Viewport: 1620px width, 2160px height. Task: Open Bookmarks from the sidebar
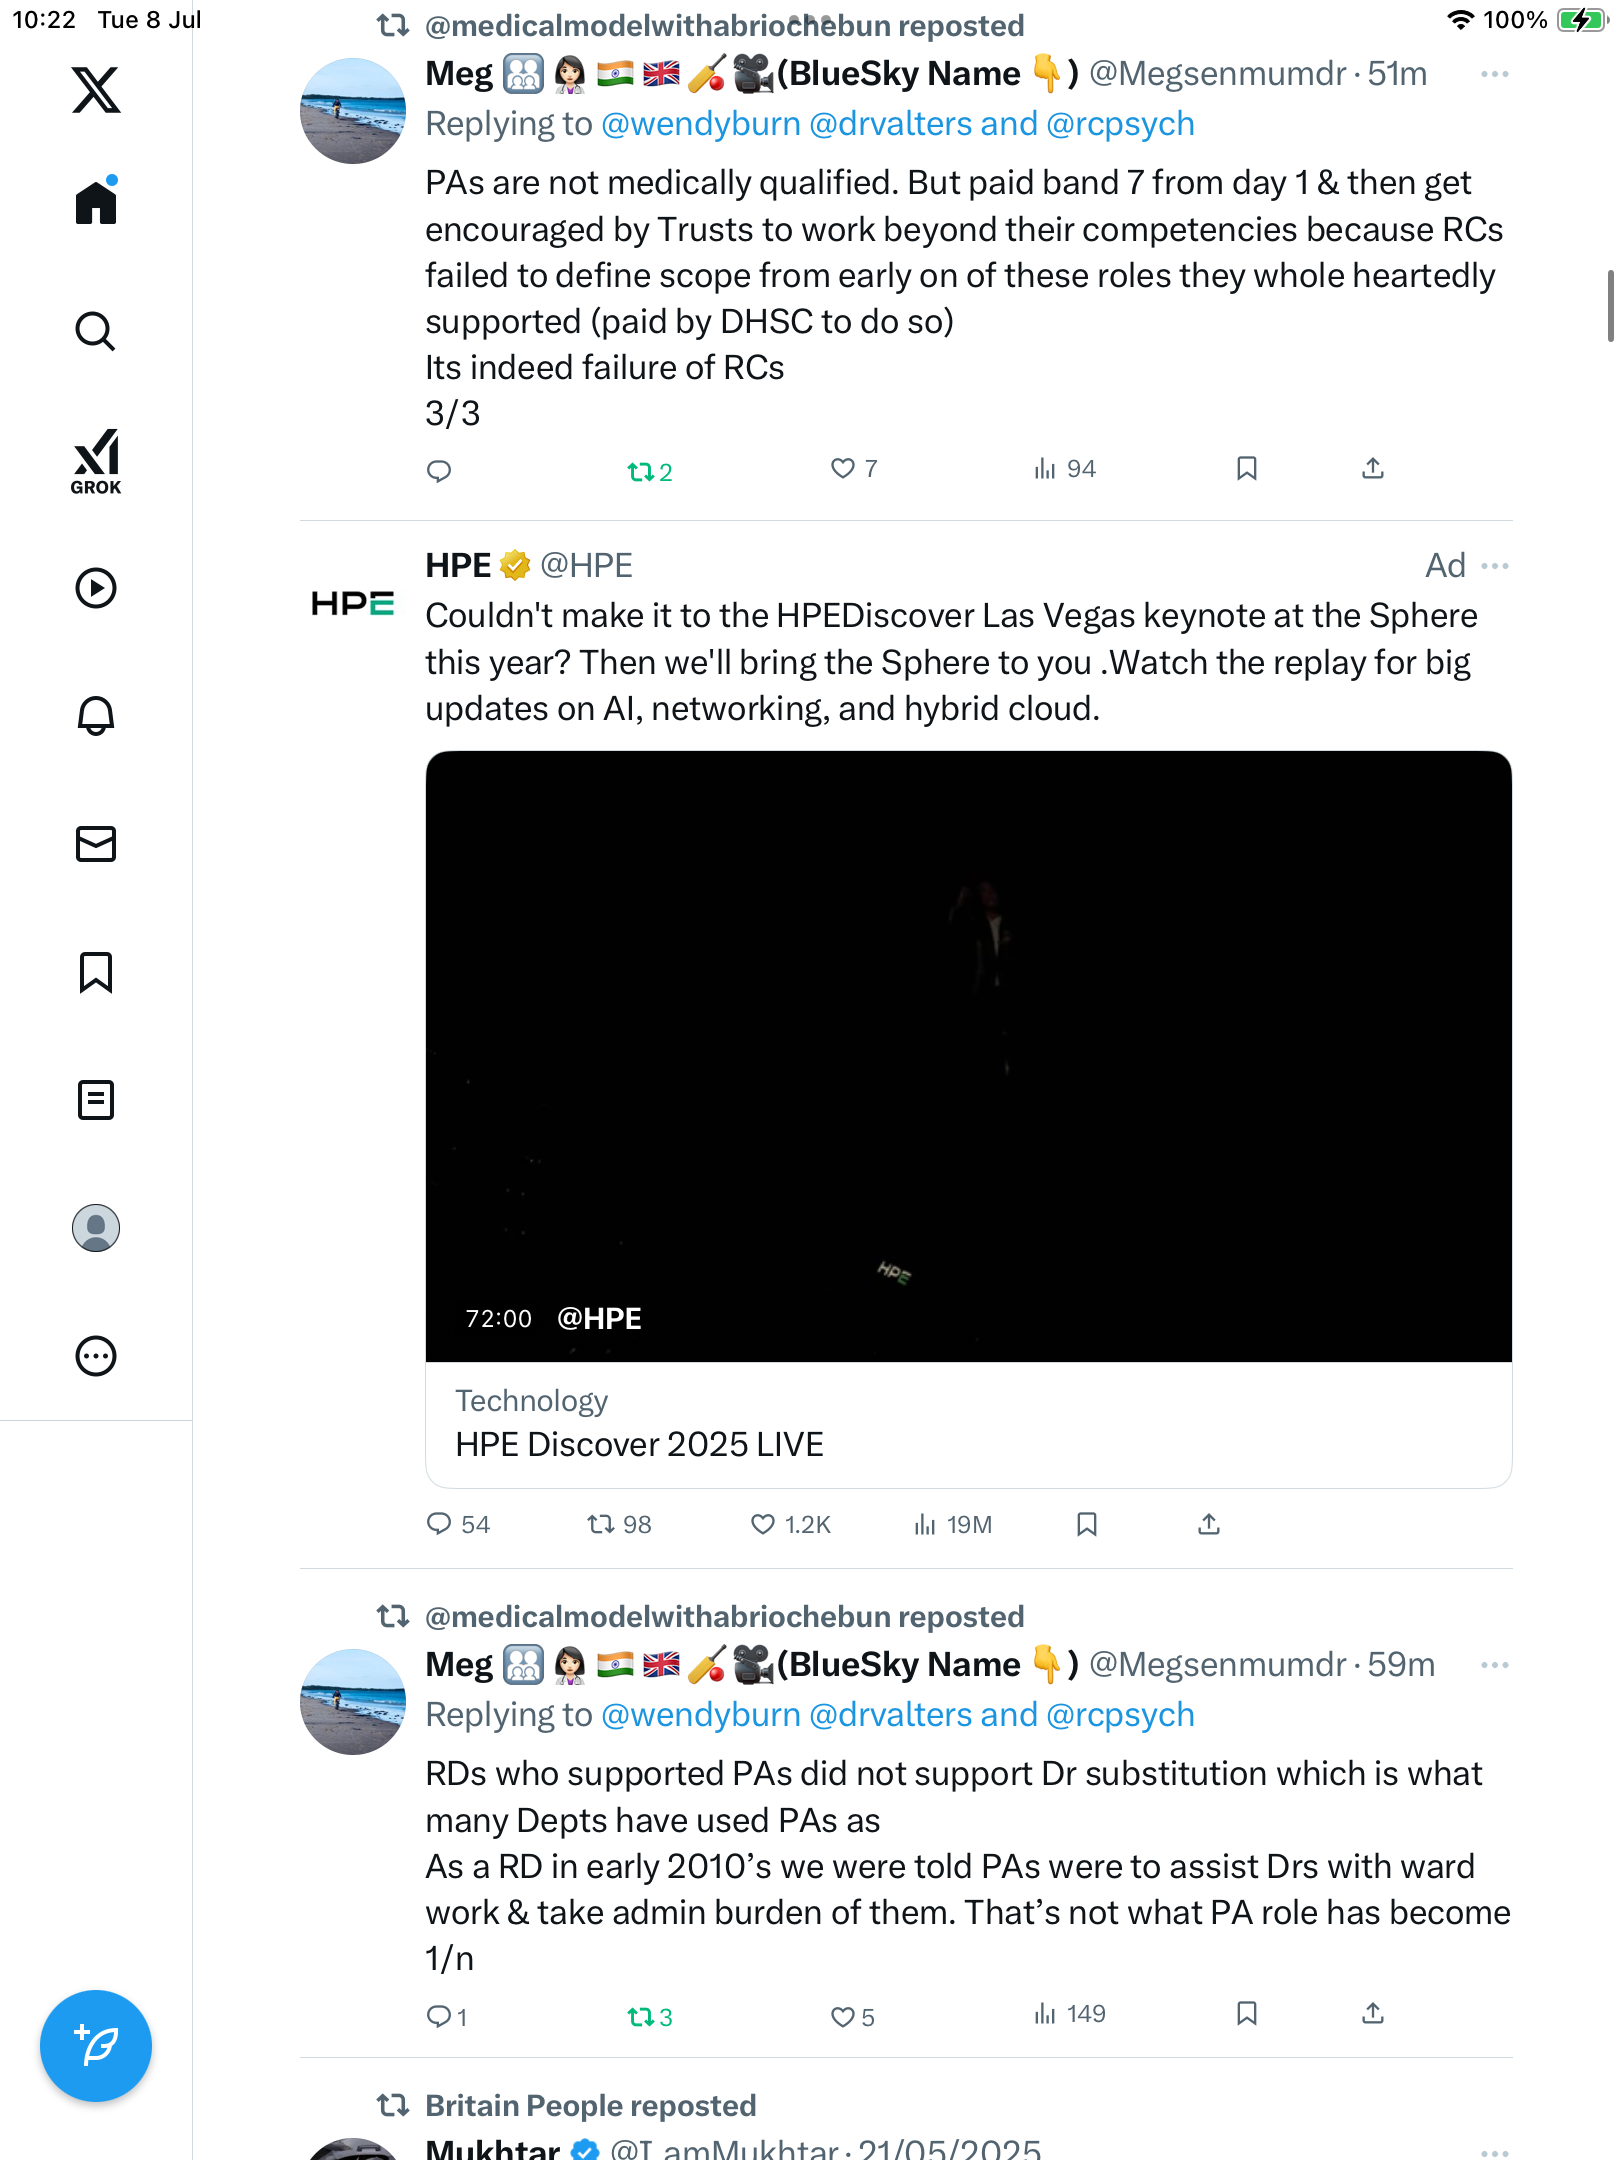[96, 972]
